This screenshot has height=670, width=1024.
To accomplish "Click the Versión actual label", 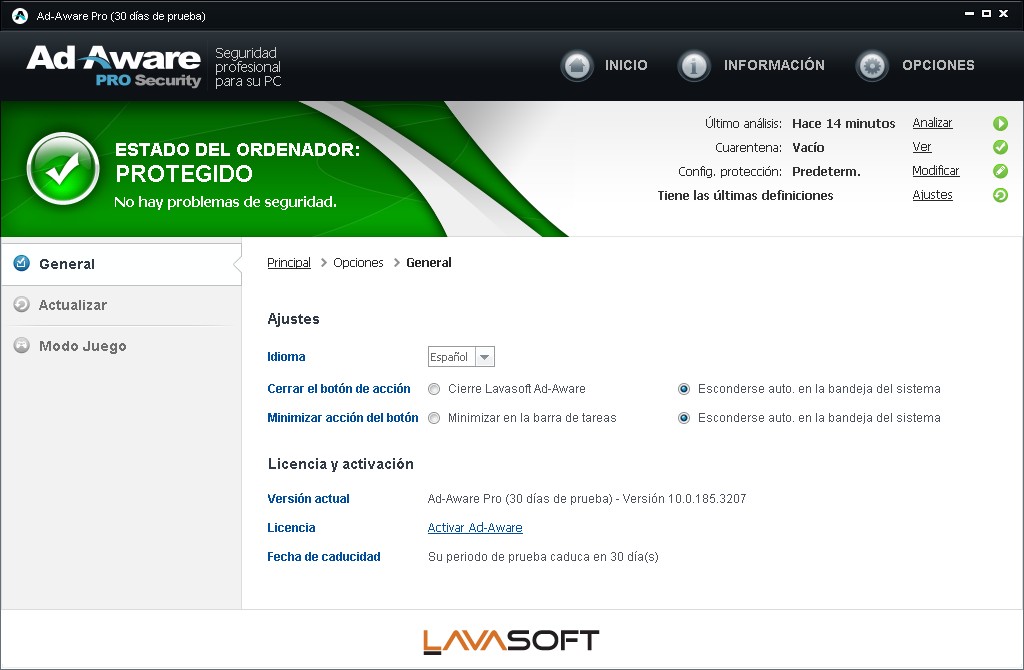I will click(308, 499).
